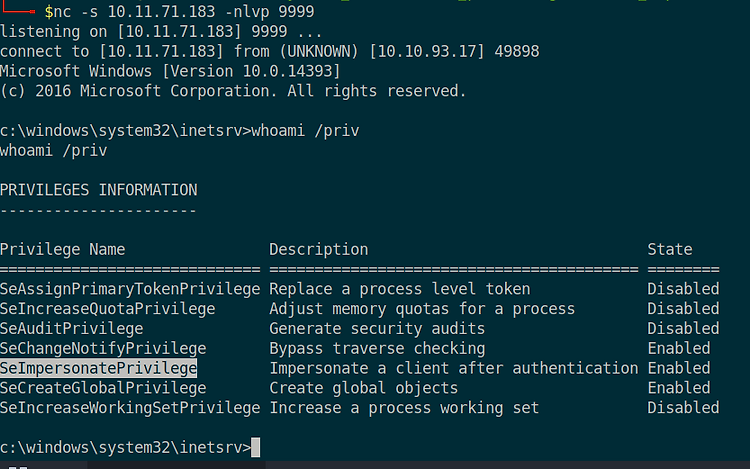
Task: Click Disabled state of SeIncreaseWorkingSetPrivilege
Action: coord(683,408)
